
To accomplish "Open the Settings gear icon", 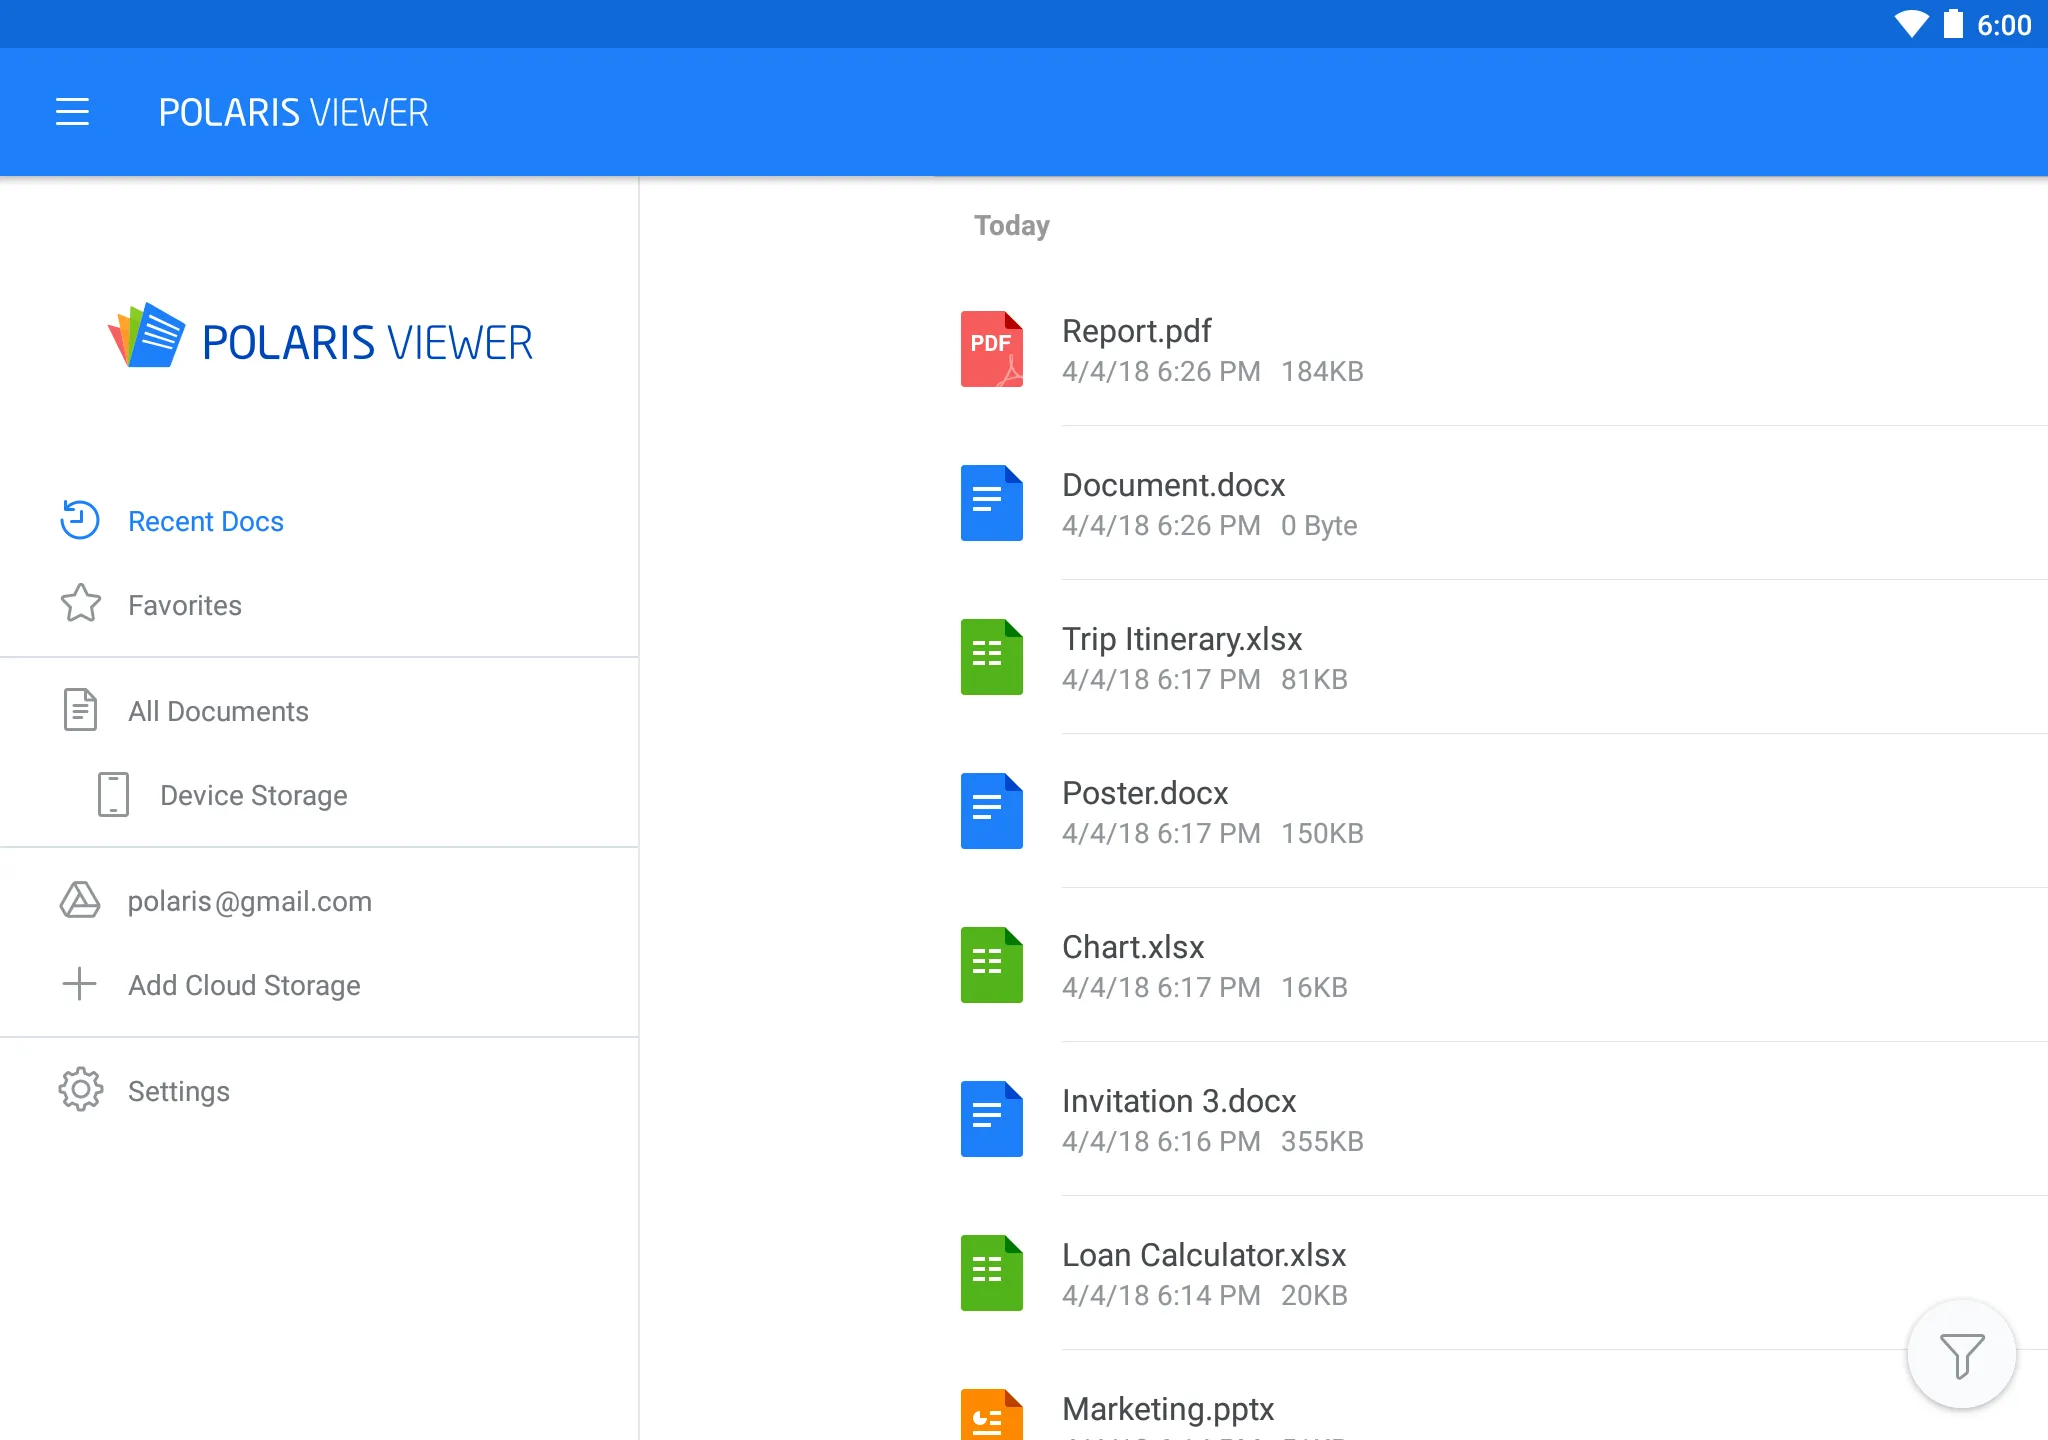I will pos(80,1090).
